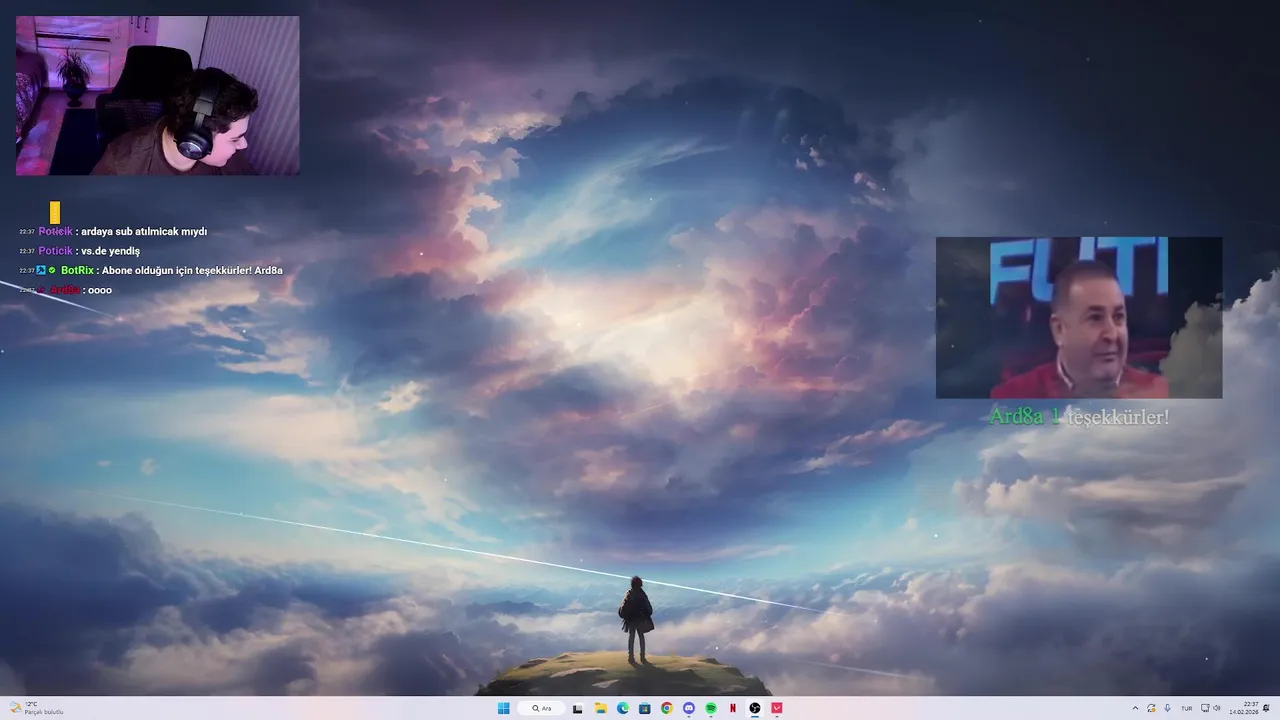The width and height of the screenshot is (1280, 720).
Task: Click the streamer webcam overlay
Action: [157, 95]
